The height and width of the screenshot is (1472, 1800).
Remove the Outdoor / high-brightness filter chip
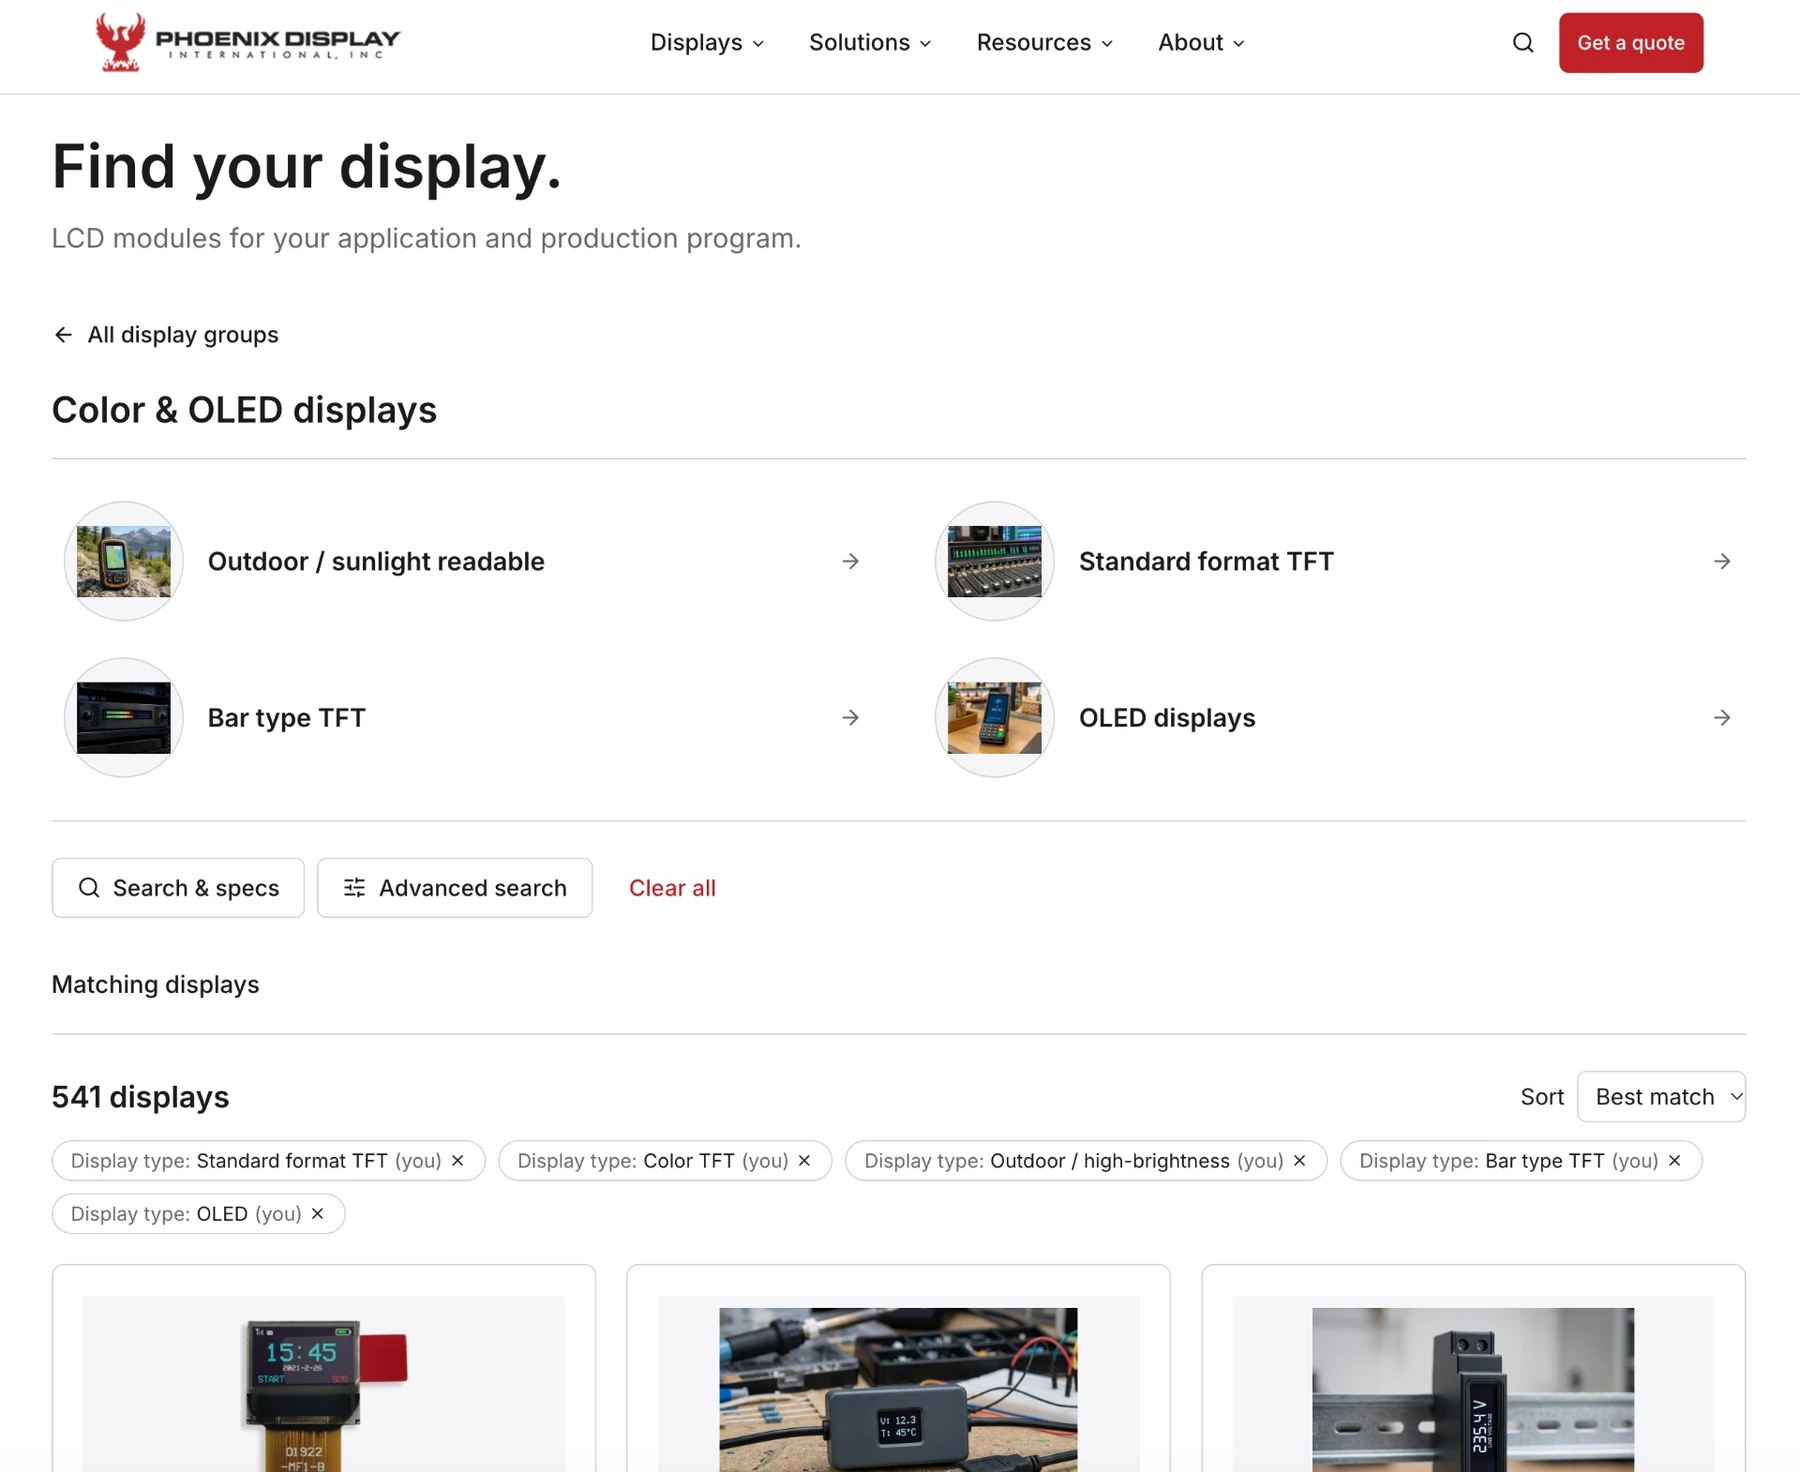[x=1300, y=1161]
